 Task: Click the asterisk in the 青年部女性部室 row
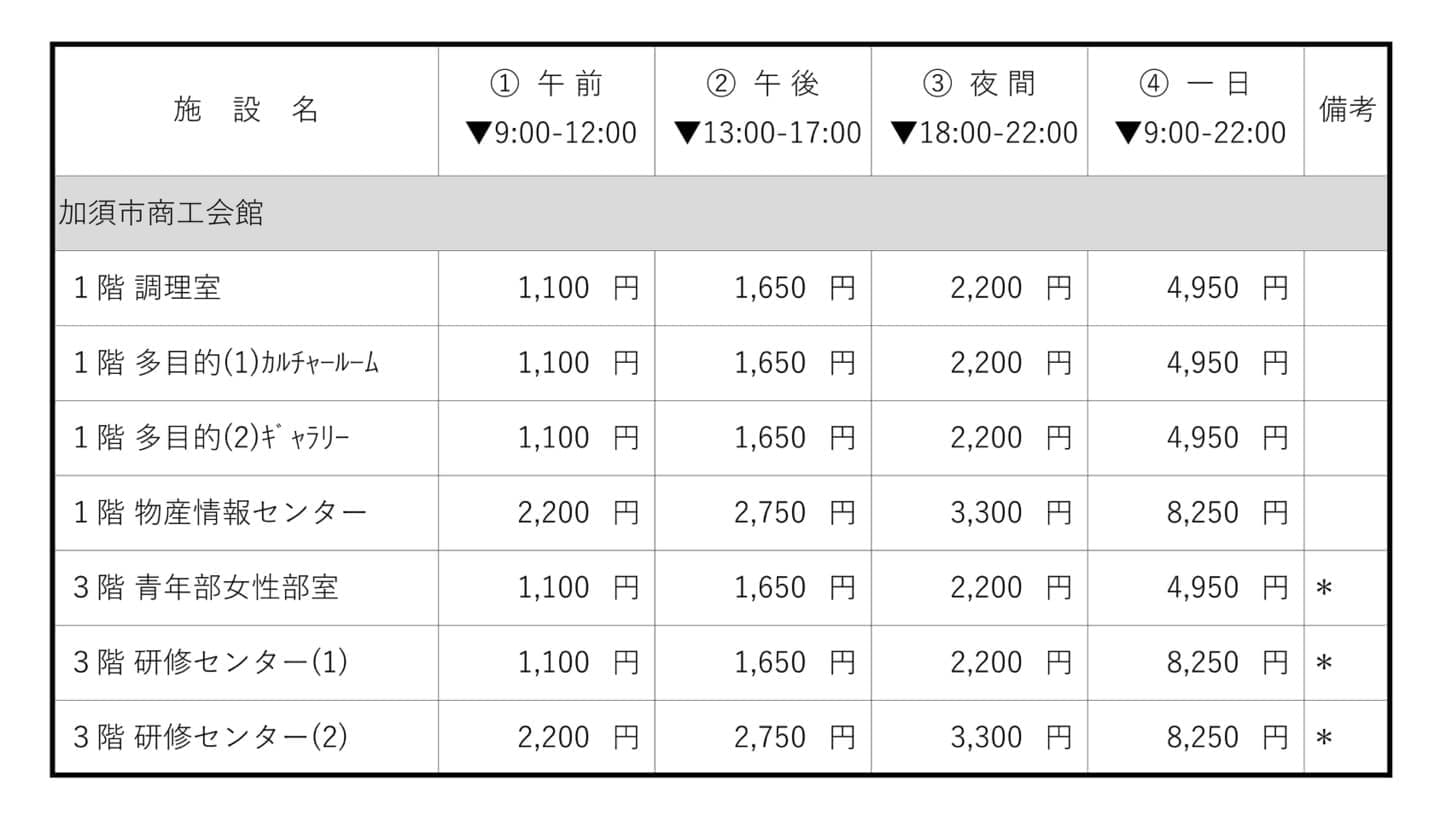(1325, 589)
